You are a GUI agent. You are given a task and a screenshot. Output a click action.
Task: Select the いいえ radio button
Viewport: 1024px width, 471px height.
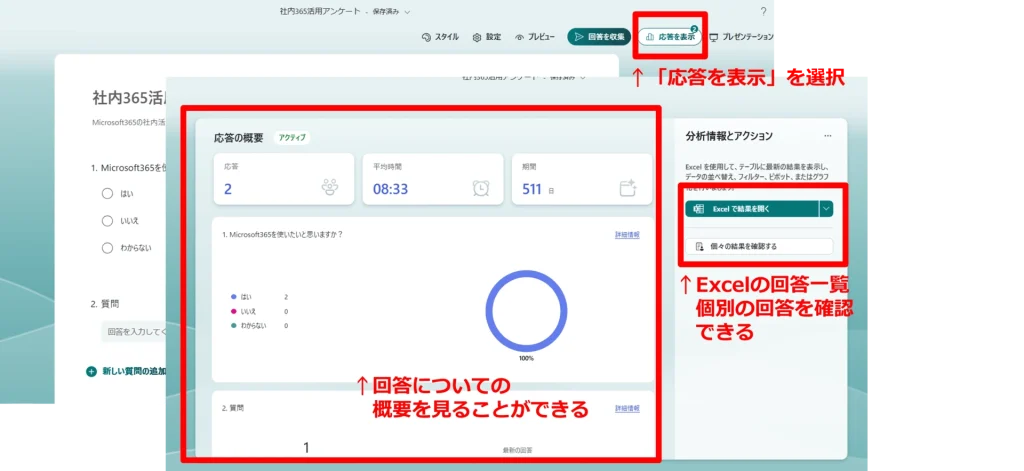[107, 221]
